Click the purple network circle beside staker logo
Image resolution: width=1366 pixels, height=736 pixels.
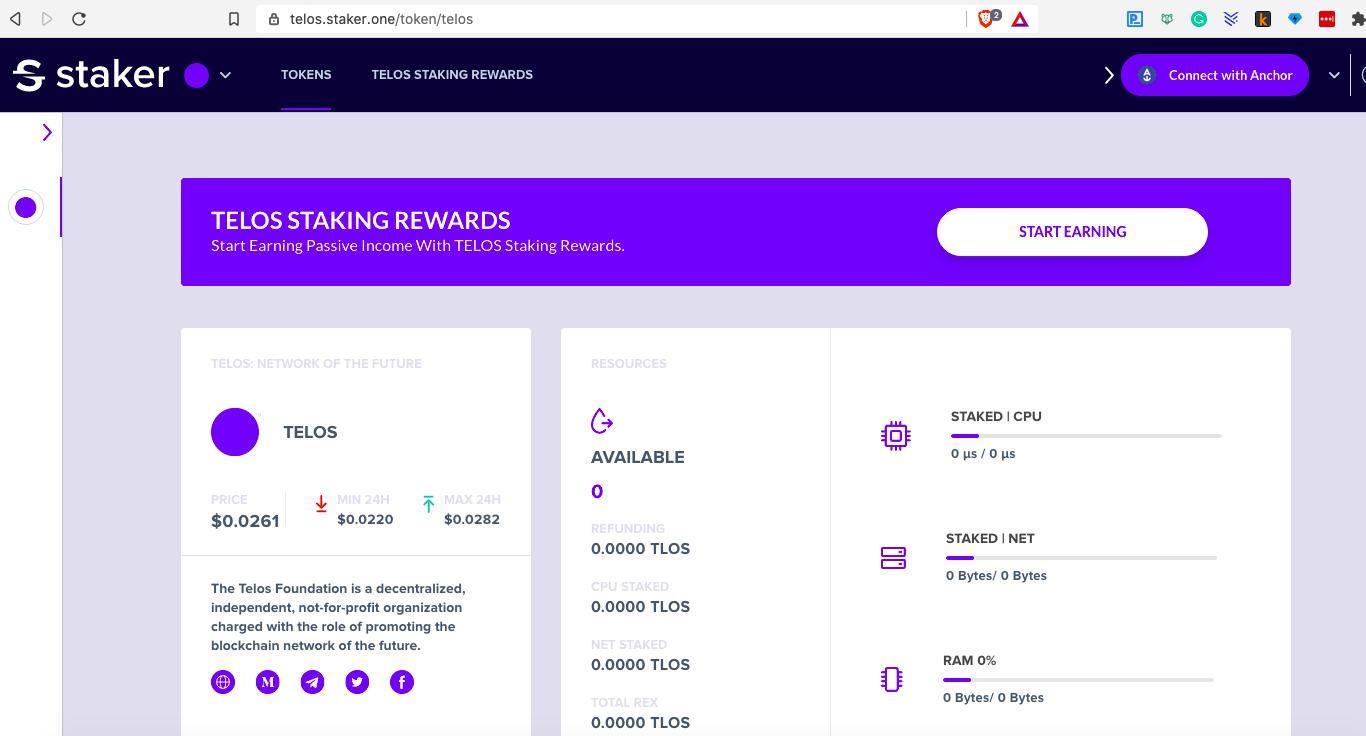(196, 75)
